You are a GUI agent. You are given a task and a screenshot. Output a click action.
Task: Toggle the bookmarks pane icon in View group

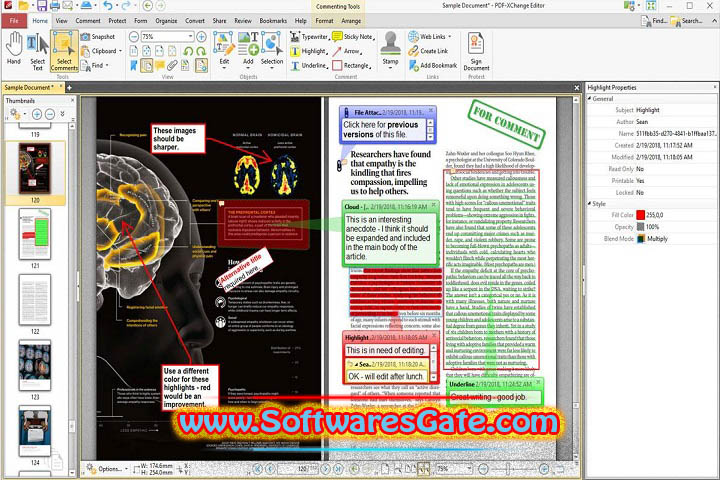click(133, 66)
